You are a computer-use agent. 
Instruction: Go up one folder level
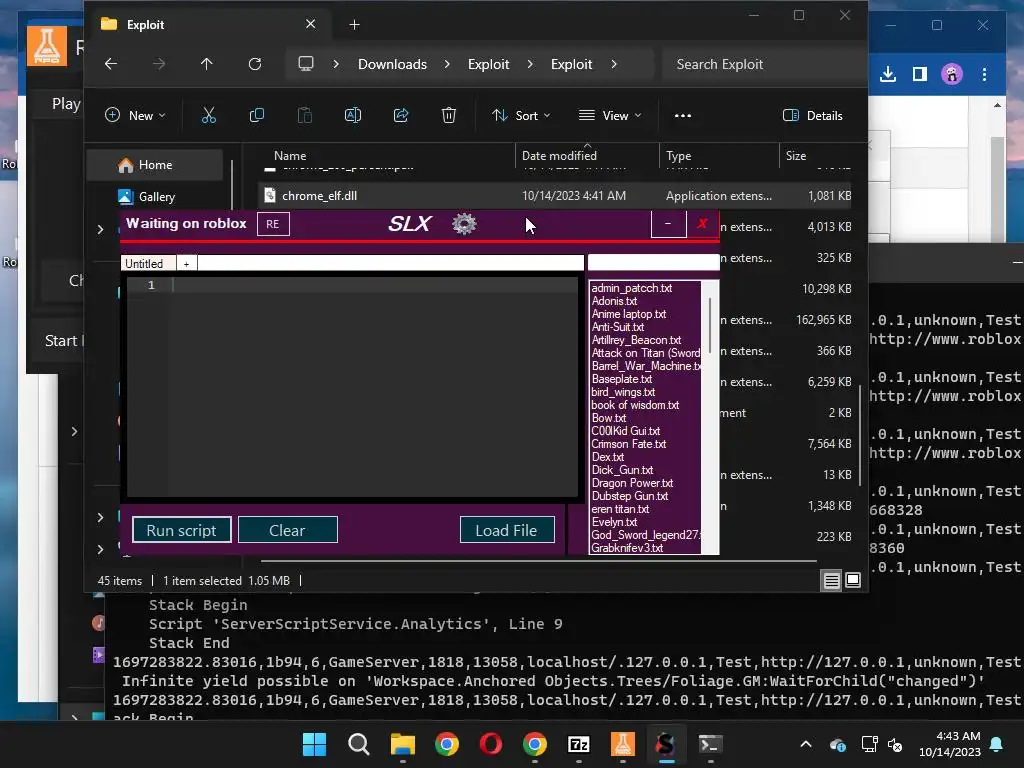coord(206,64)
